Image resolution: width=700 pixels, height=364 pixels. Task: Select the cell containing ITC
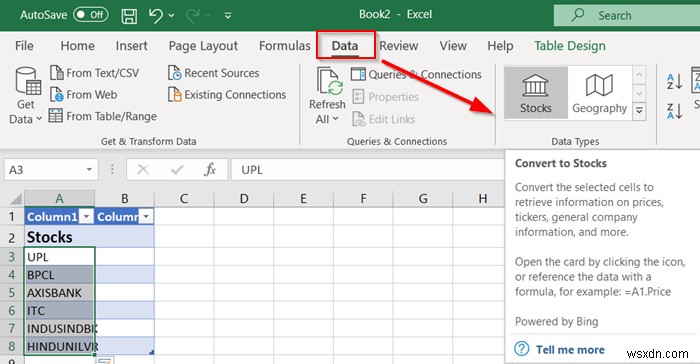59,310
